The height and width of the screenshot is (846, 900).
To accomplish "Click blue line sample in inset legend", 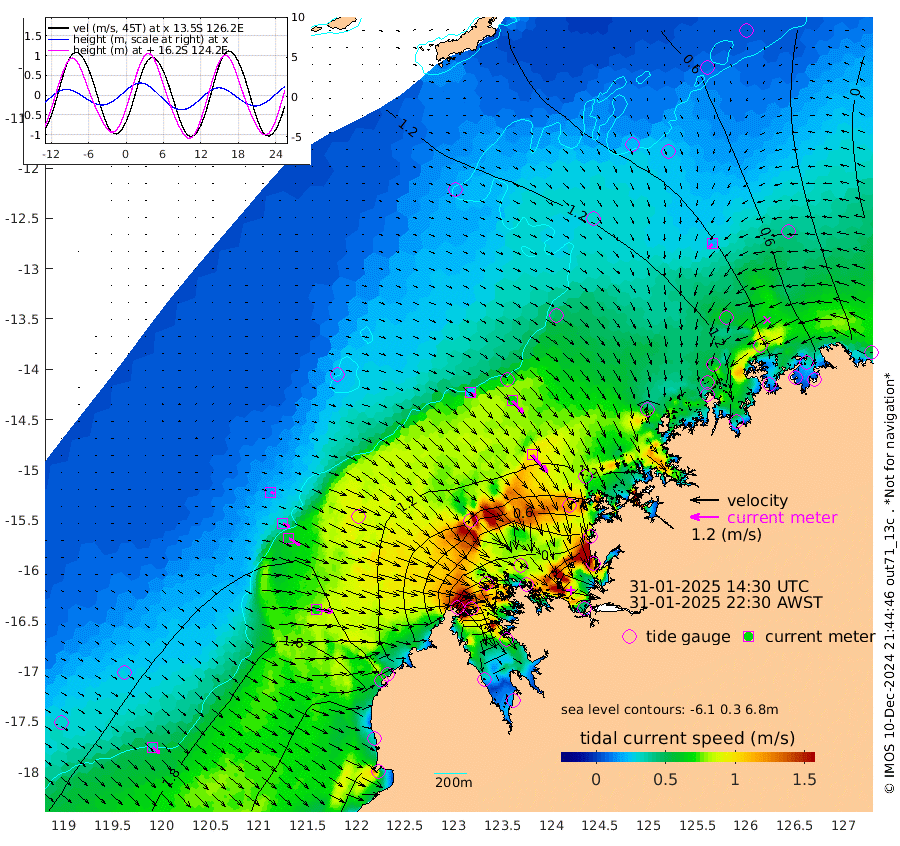I will pyautogui.click(x=59, y=39).
